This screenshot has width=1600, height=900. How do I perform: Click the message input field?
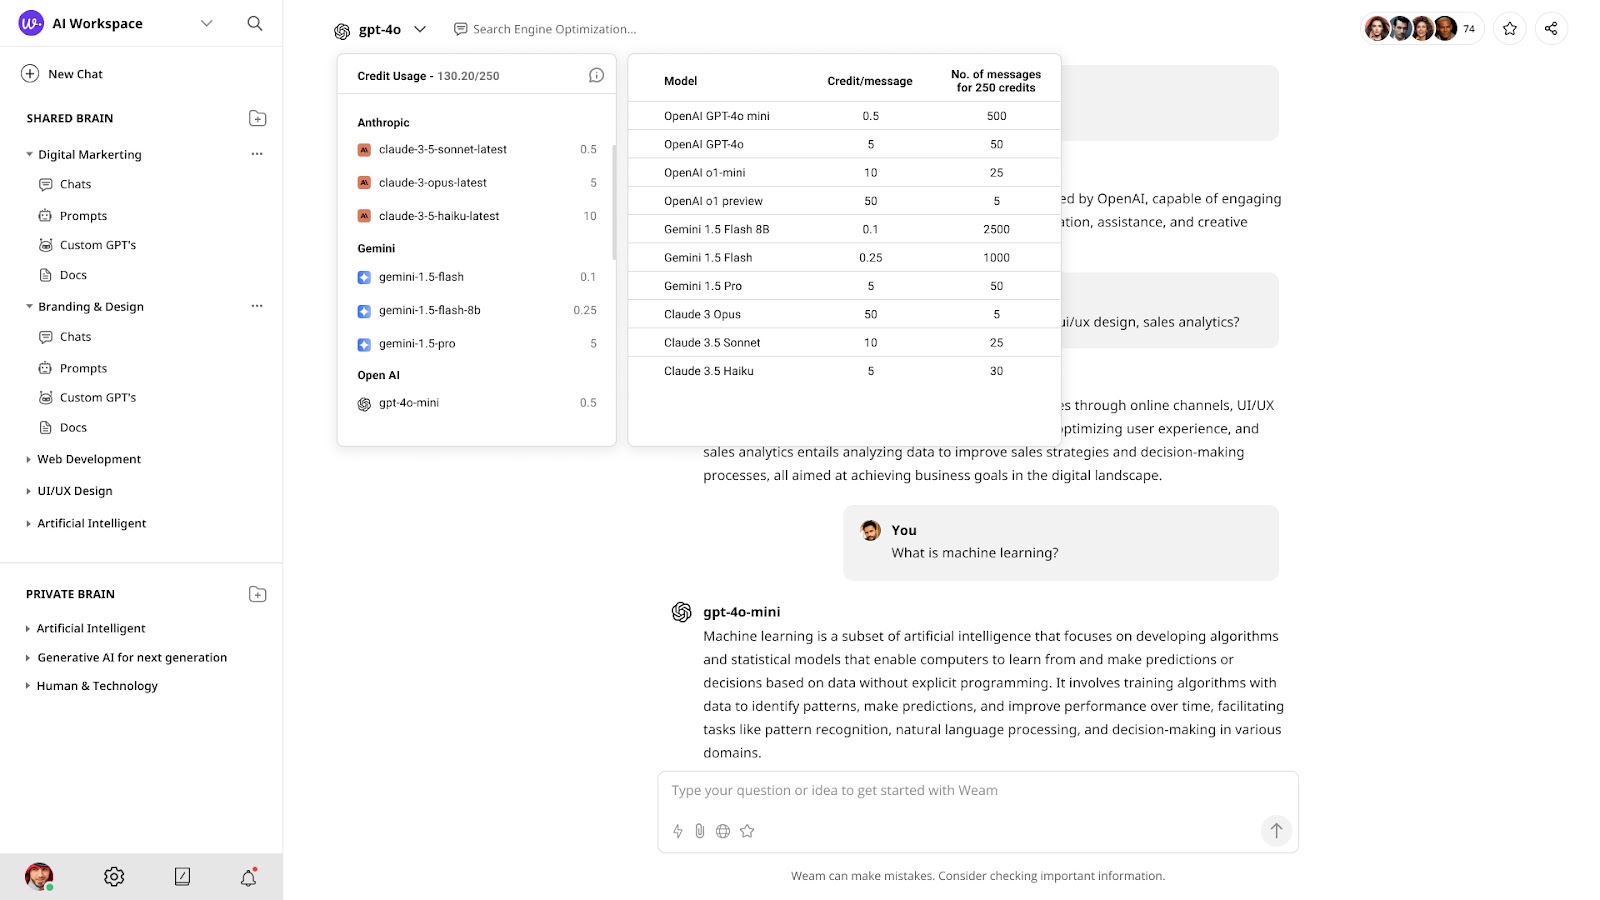pyautogui.click(x=960, y=790)
